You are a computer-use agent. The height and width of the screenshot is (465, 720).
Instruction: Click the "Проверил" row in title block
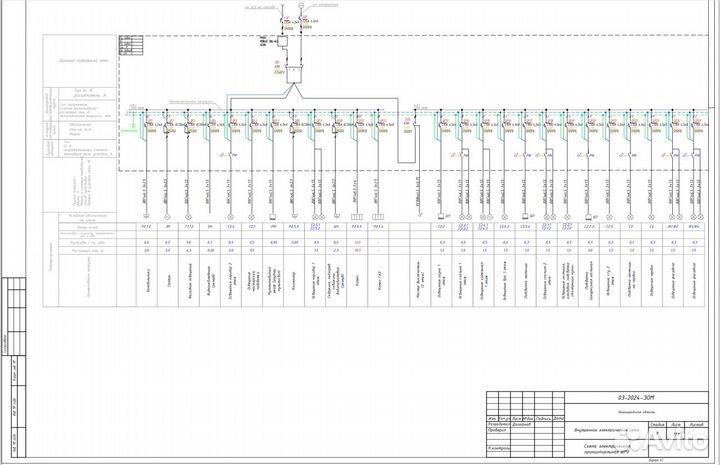[498, 432]
